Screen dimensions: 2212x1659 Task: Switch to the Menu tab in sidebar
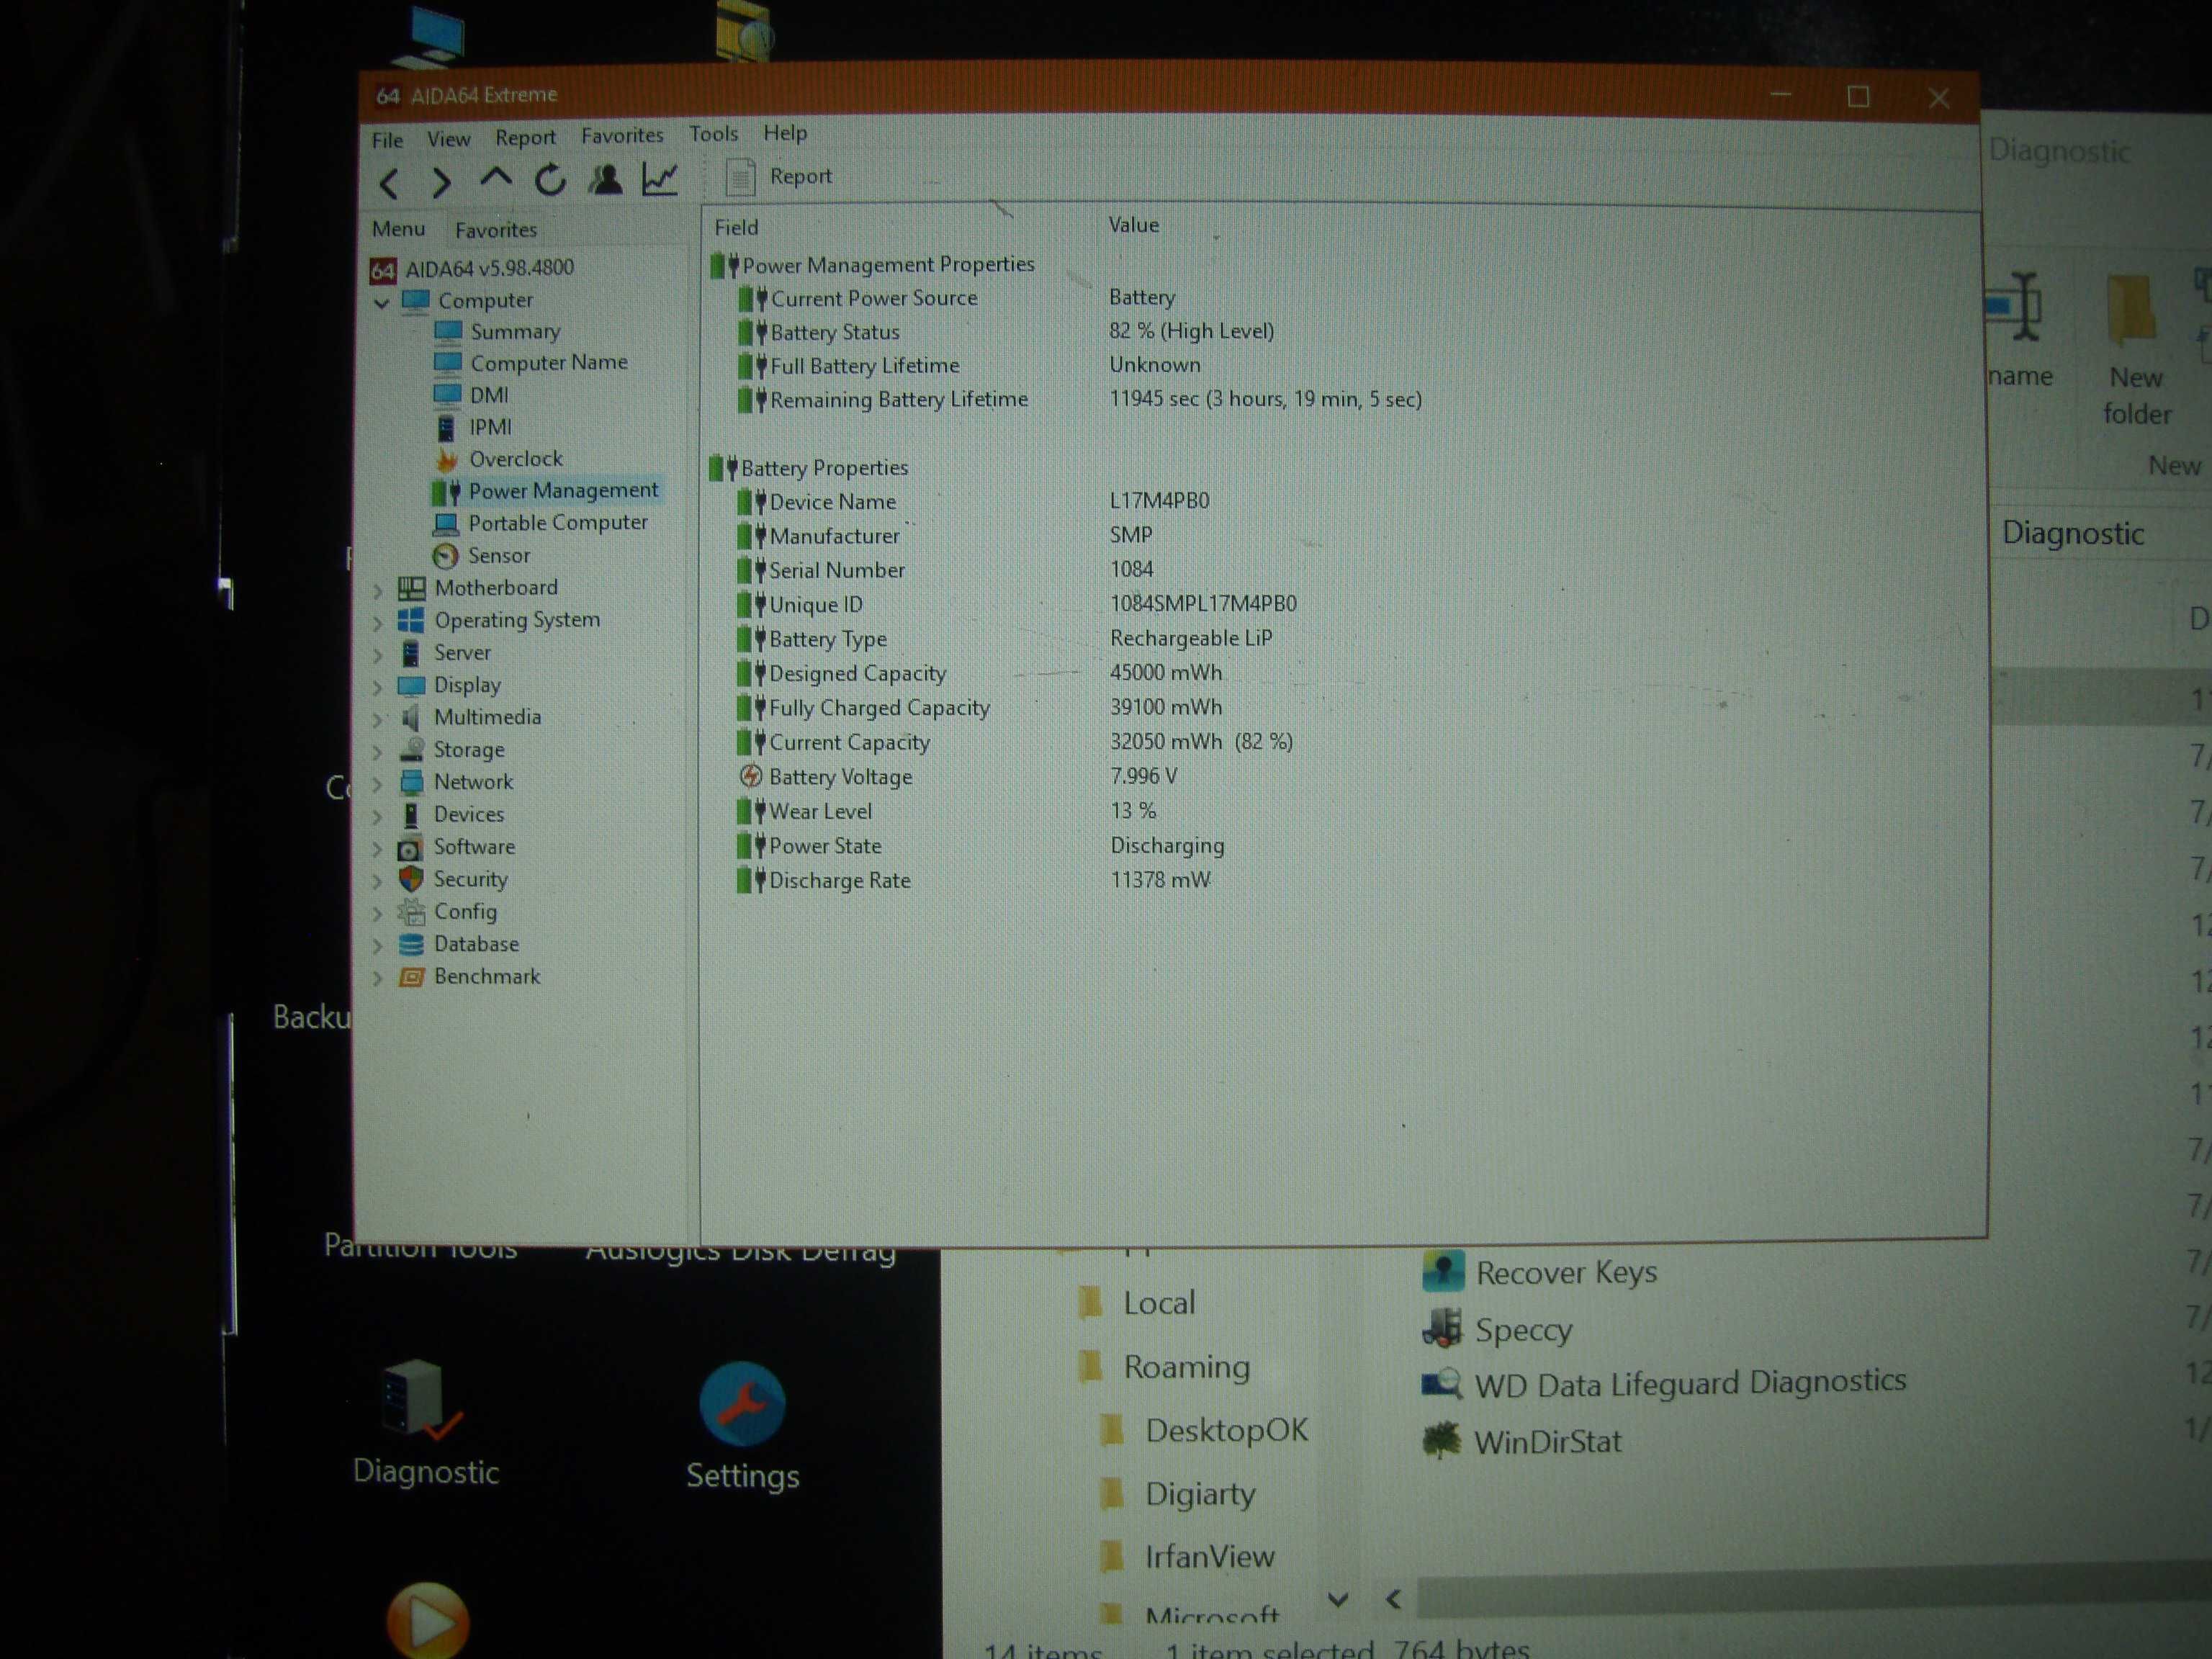click(398, 229)
